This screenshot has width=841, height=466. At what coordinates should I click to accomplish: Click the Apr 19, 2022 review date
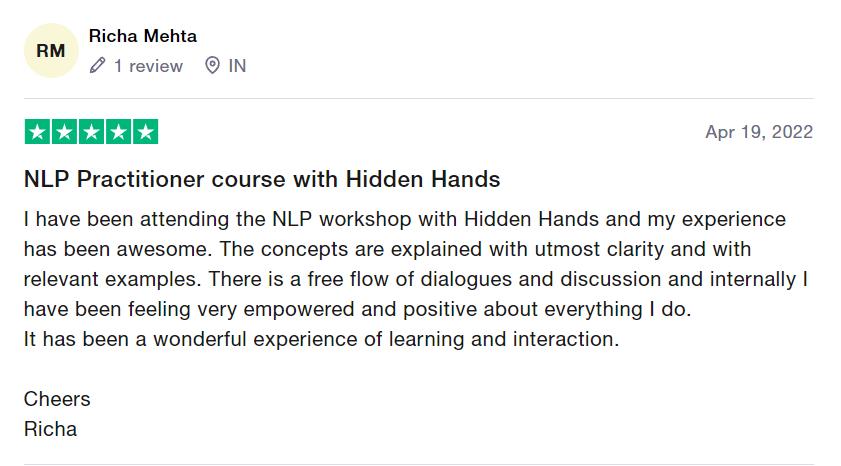coord(759,132)
